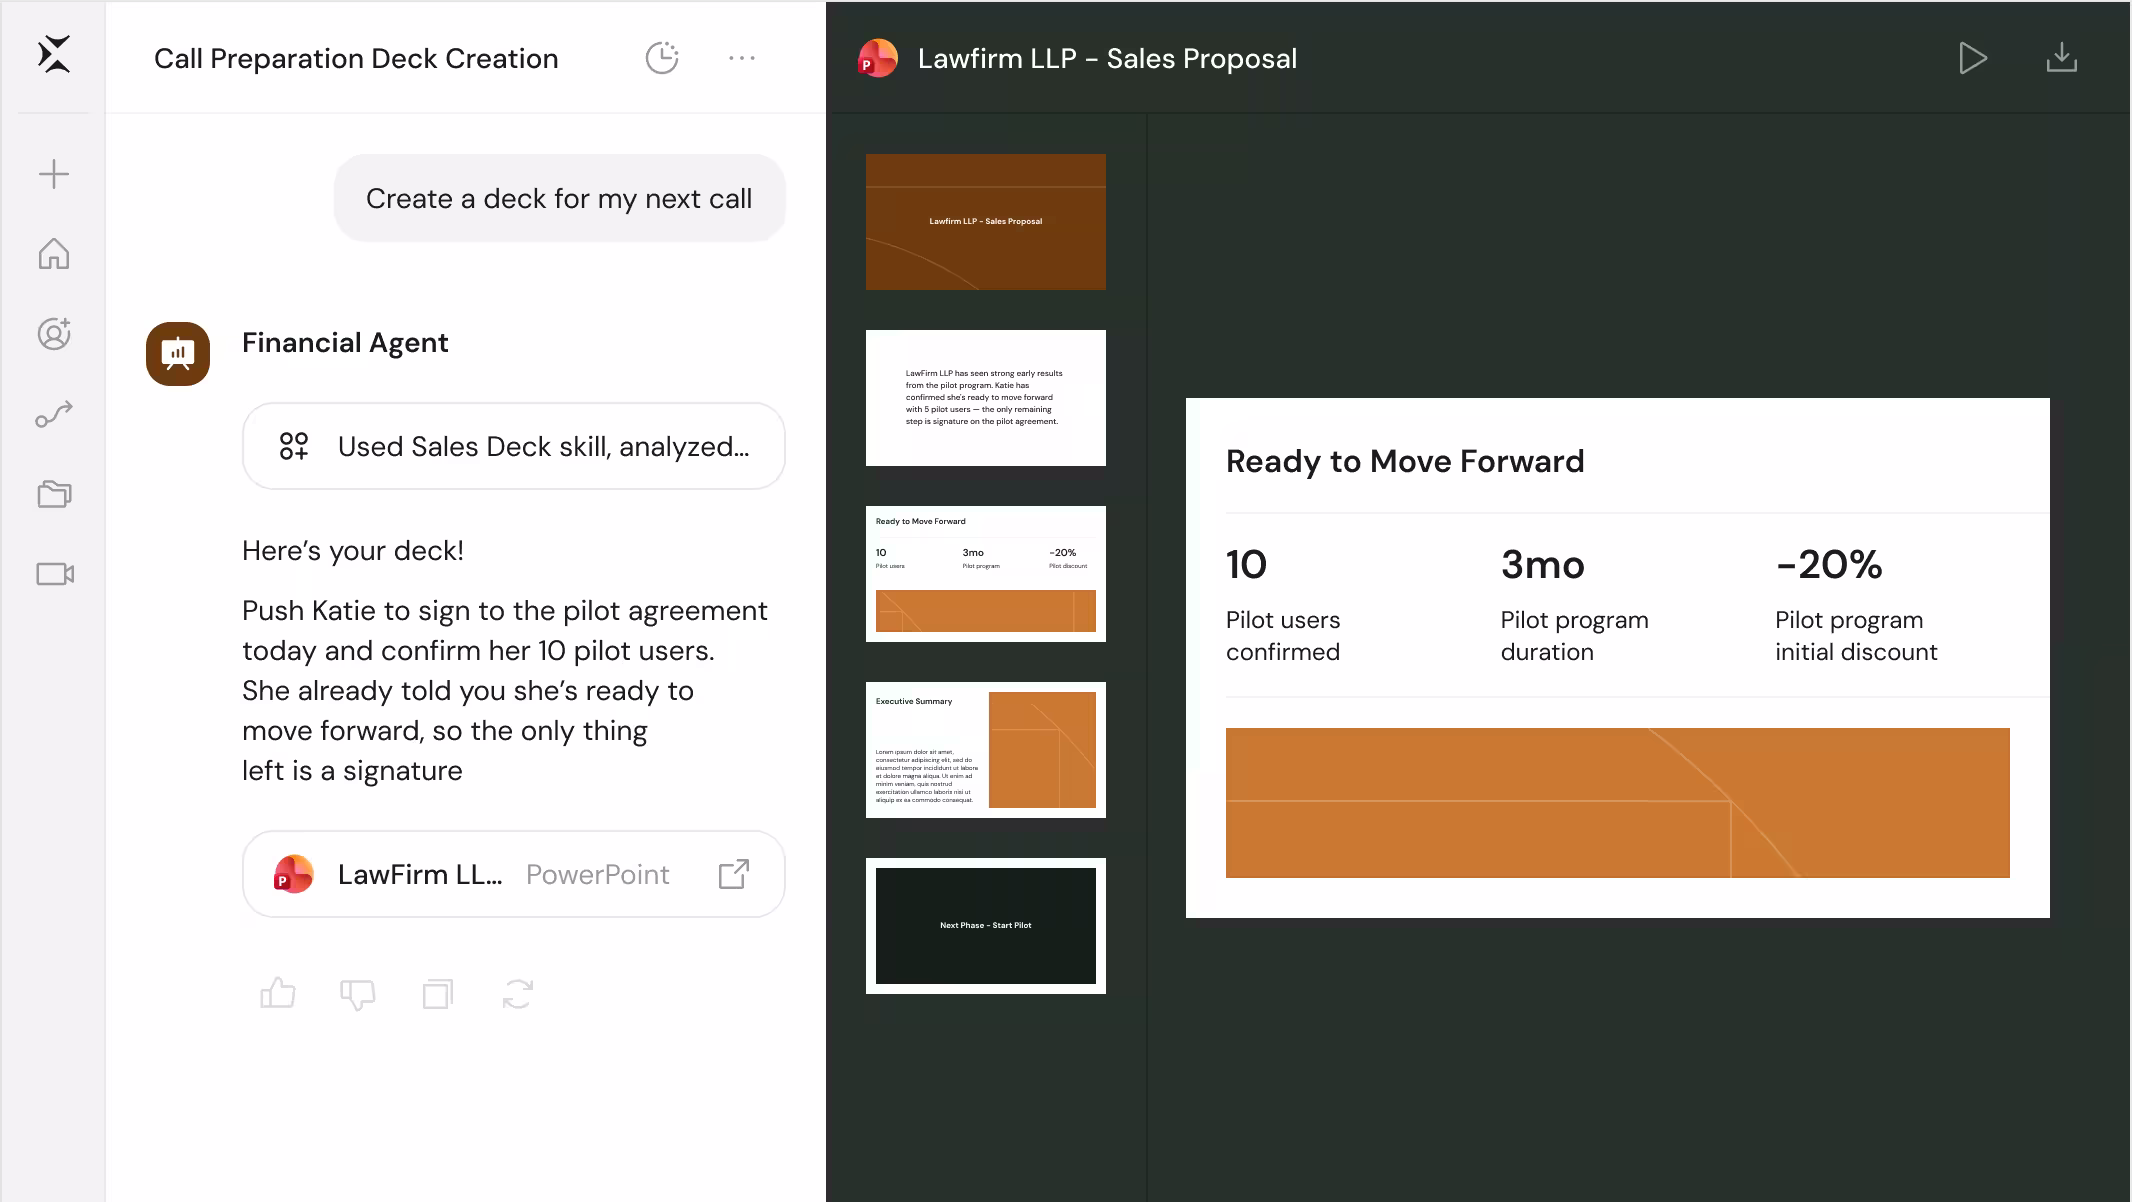Viewport: 2132px width, 1202px height.
Task: Click the Financial Agent avatar icon
Action: (x=178, y=354)
